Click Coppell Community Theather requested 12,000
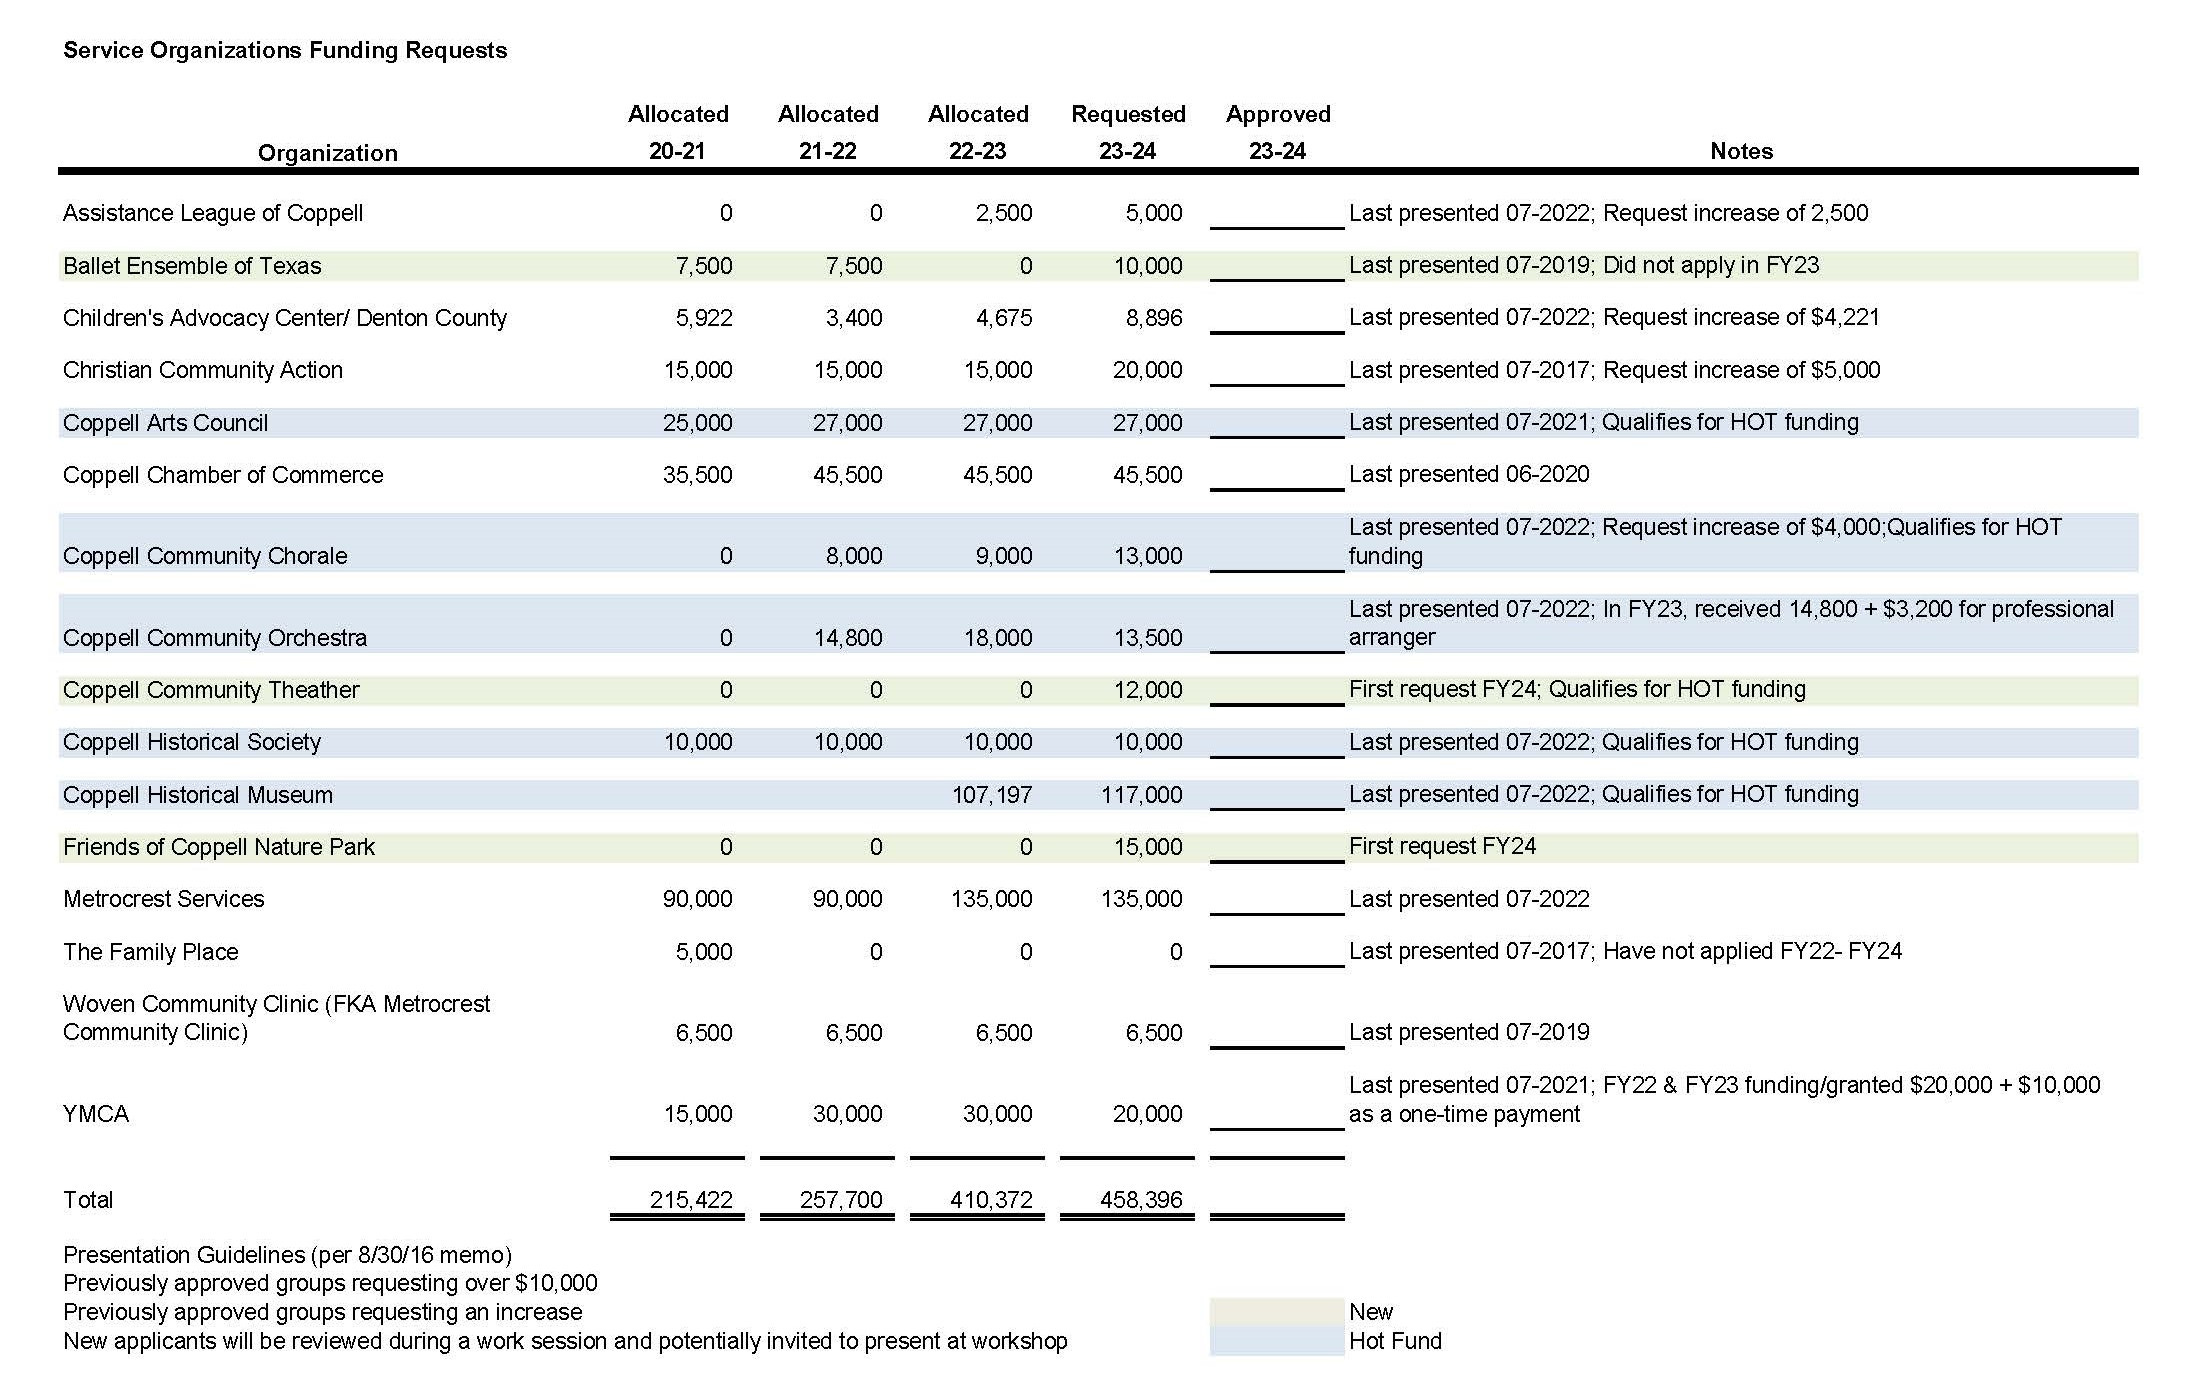 [1148, 690]
